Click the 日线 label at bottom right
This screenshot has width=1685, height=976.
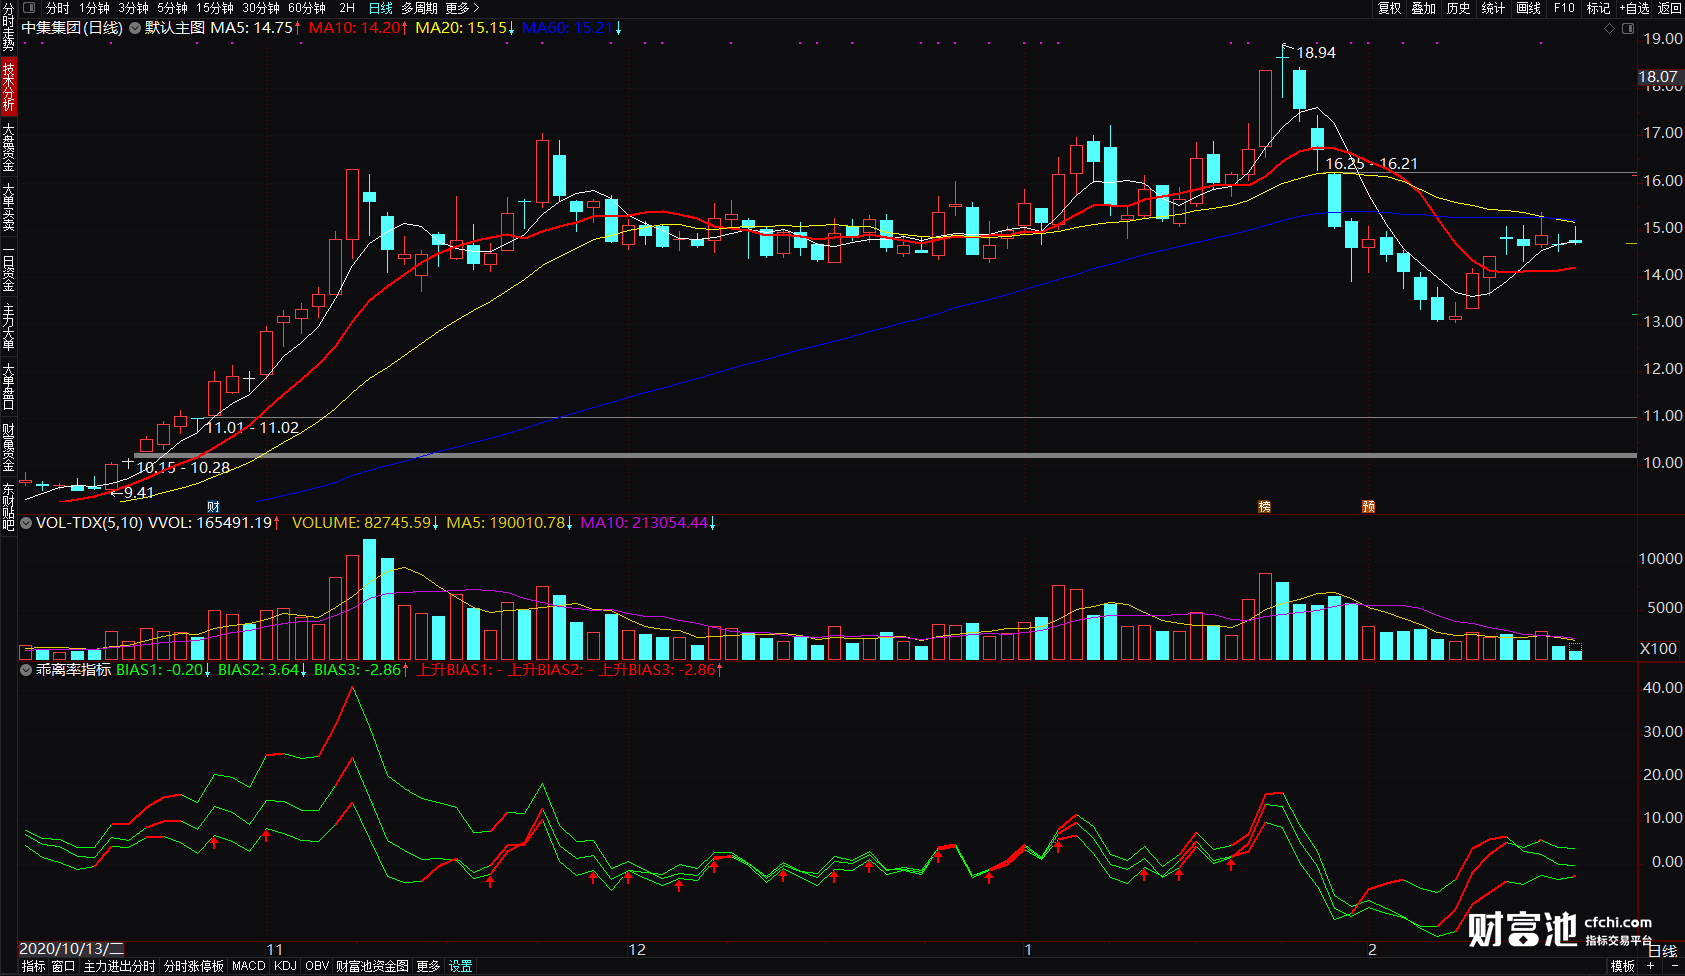click(x=1662, y=951)
